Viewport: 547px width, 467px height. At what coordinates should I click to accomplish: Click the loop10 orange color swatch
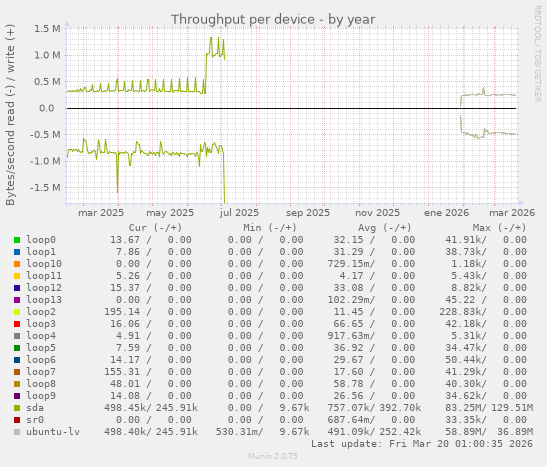[17, 264]
